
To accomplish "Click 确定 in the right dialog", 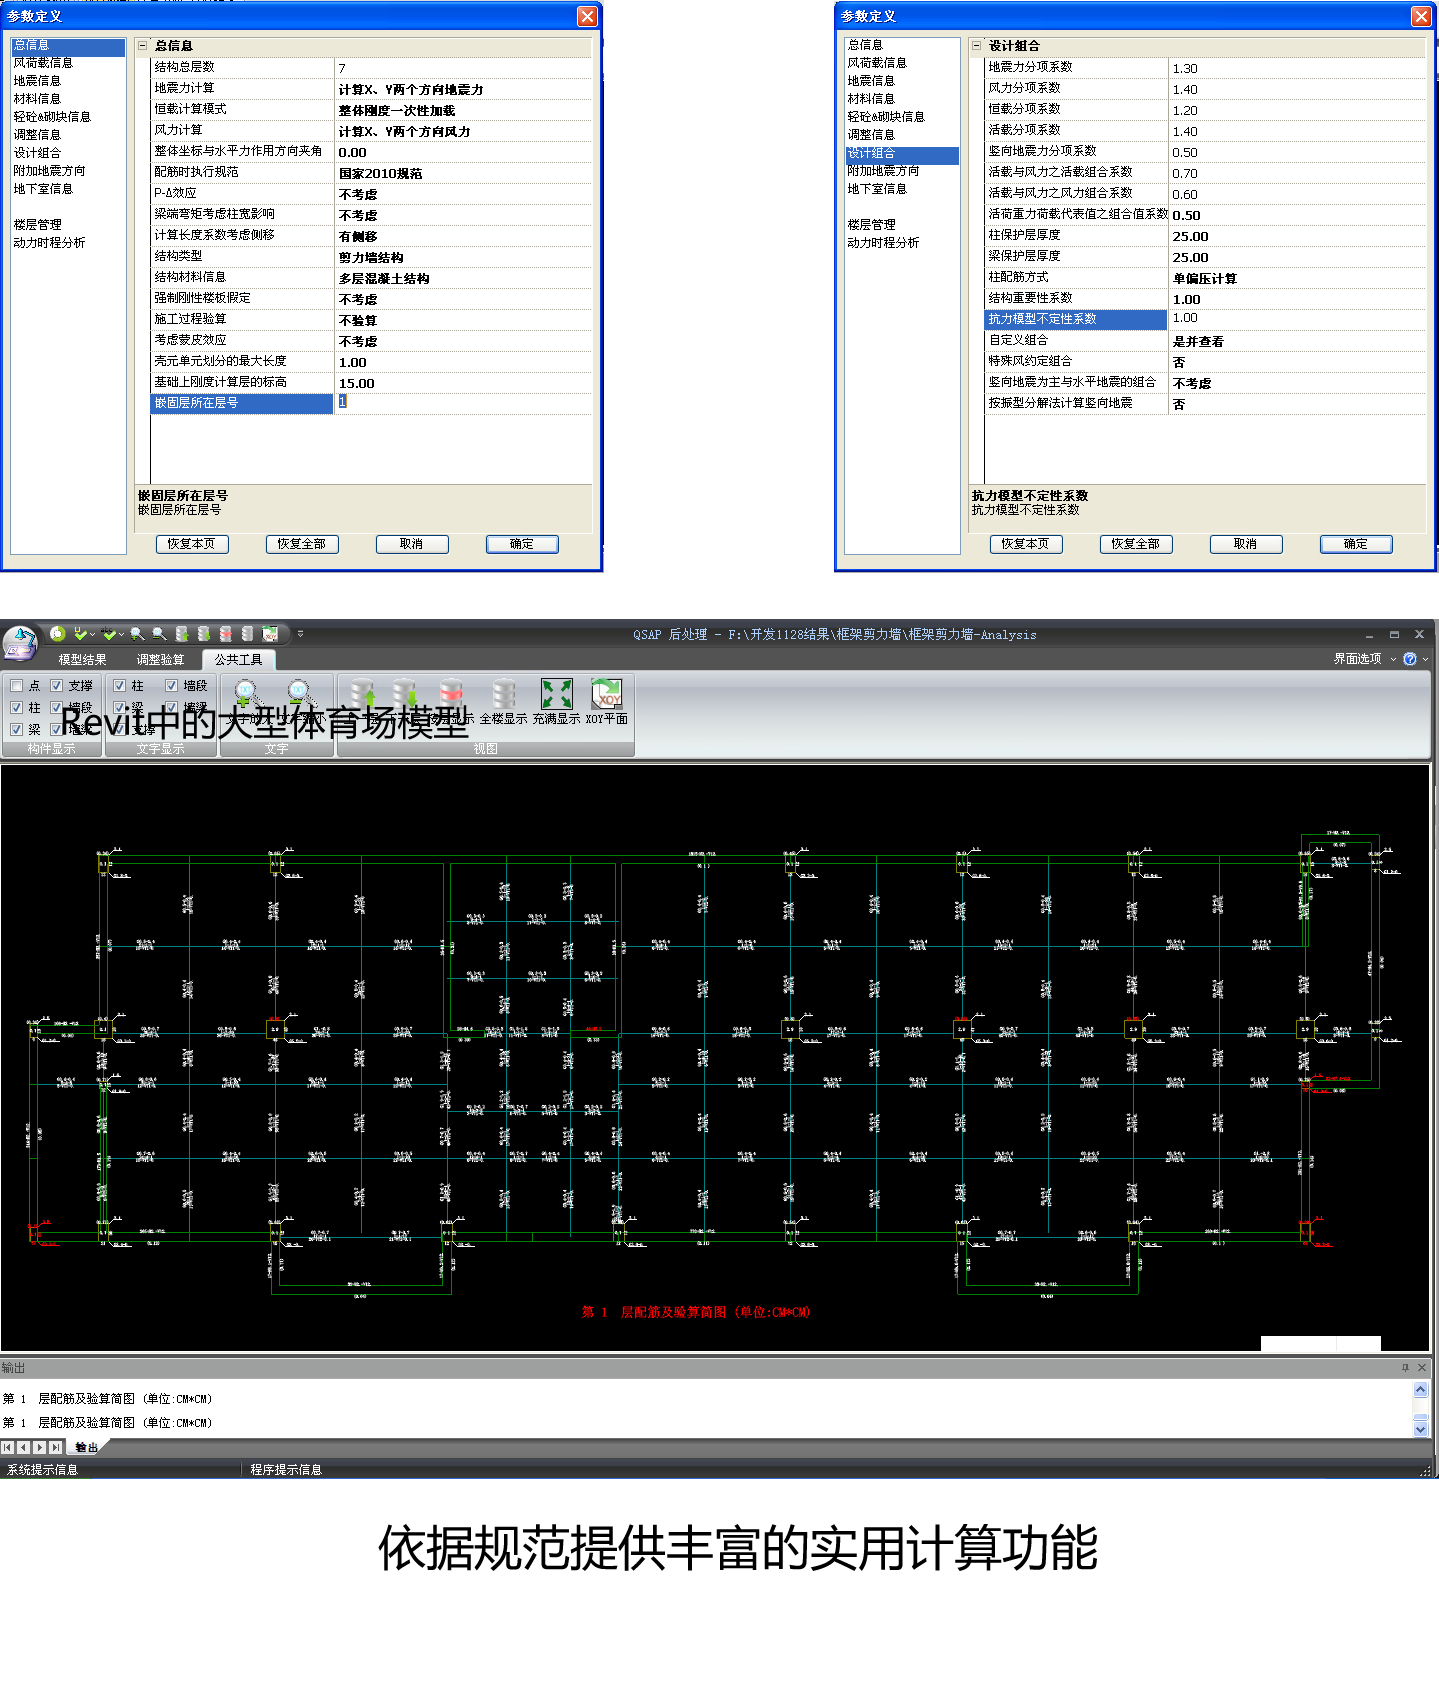I will pos(1355,544).
